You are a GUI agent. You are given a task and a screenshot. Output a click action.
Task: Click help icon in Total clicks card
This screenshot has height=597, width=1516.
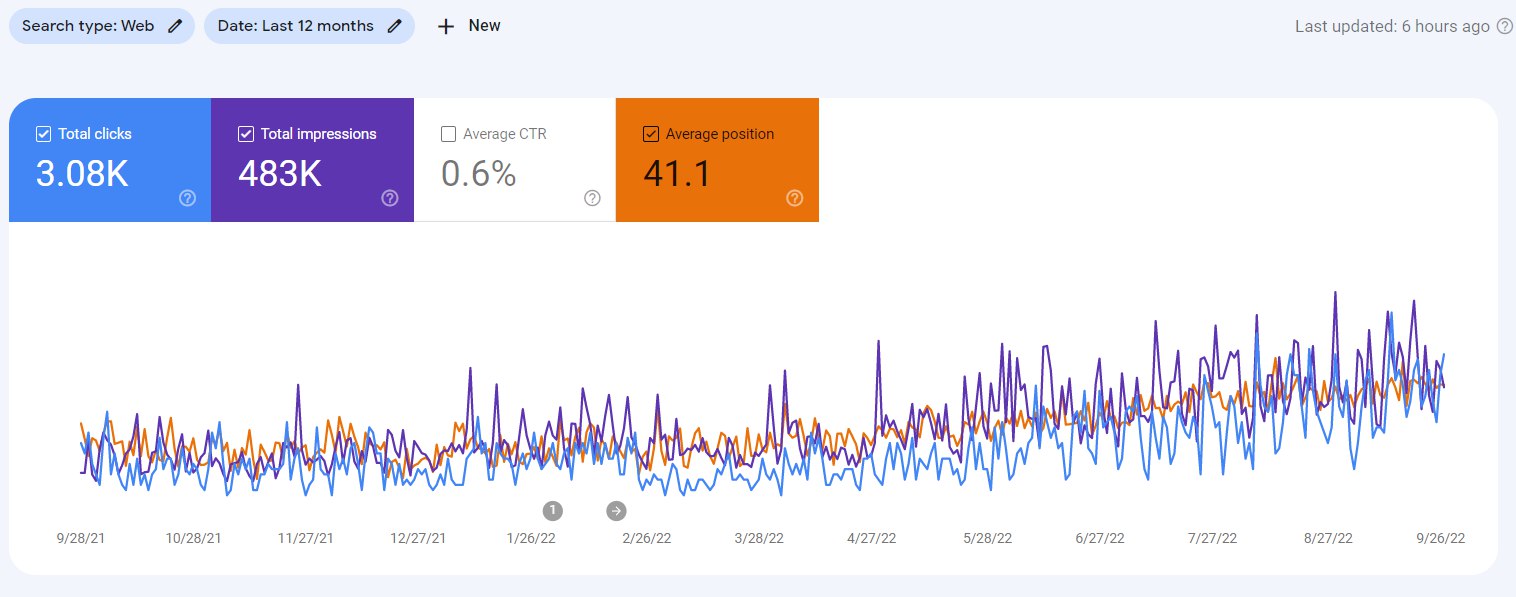coord(187,198)
